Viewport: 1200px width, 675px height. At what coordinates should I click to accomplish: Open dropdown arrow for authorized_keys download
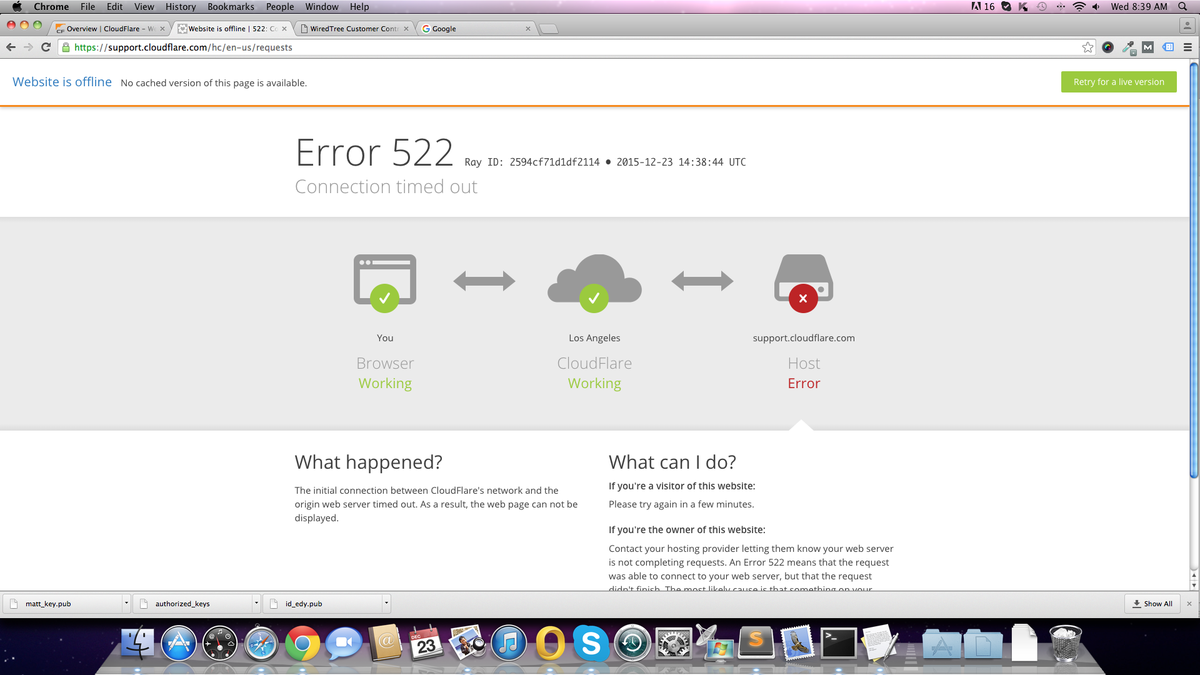[256, 603]
